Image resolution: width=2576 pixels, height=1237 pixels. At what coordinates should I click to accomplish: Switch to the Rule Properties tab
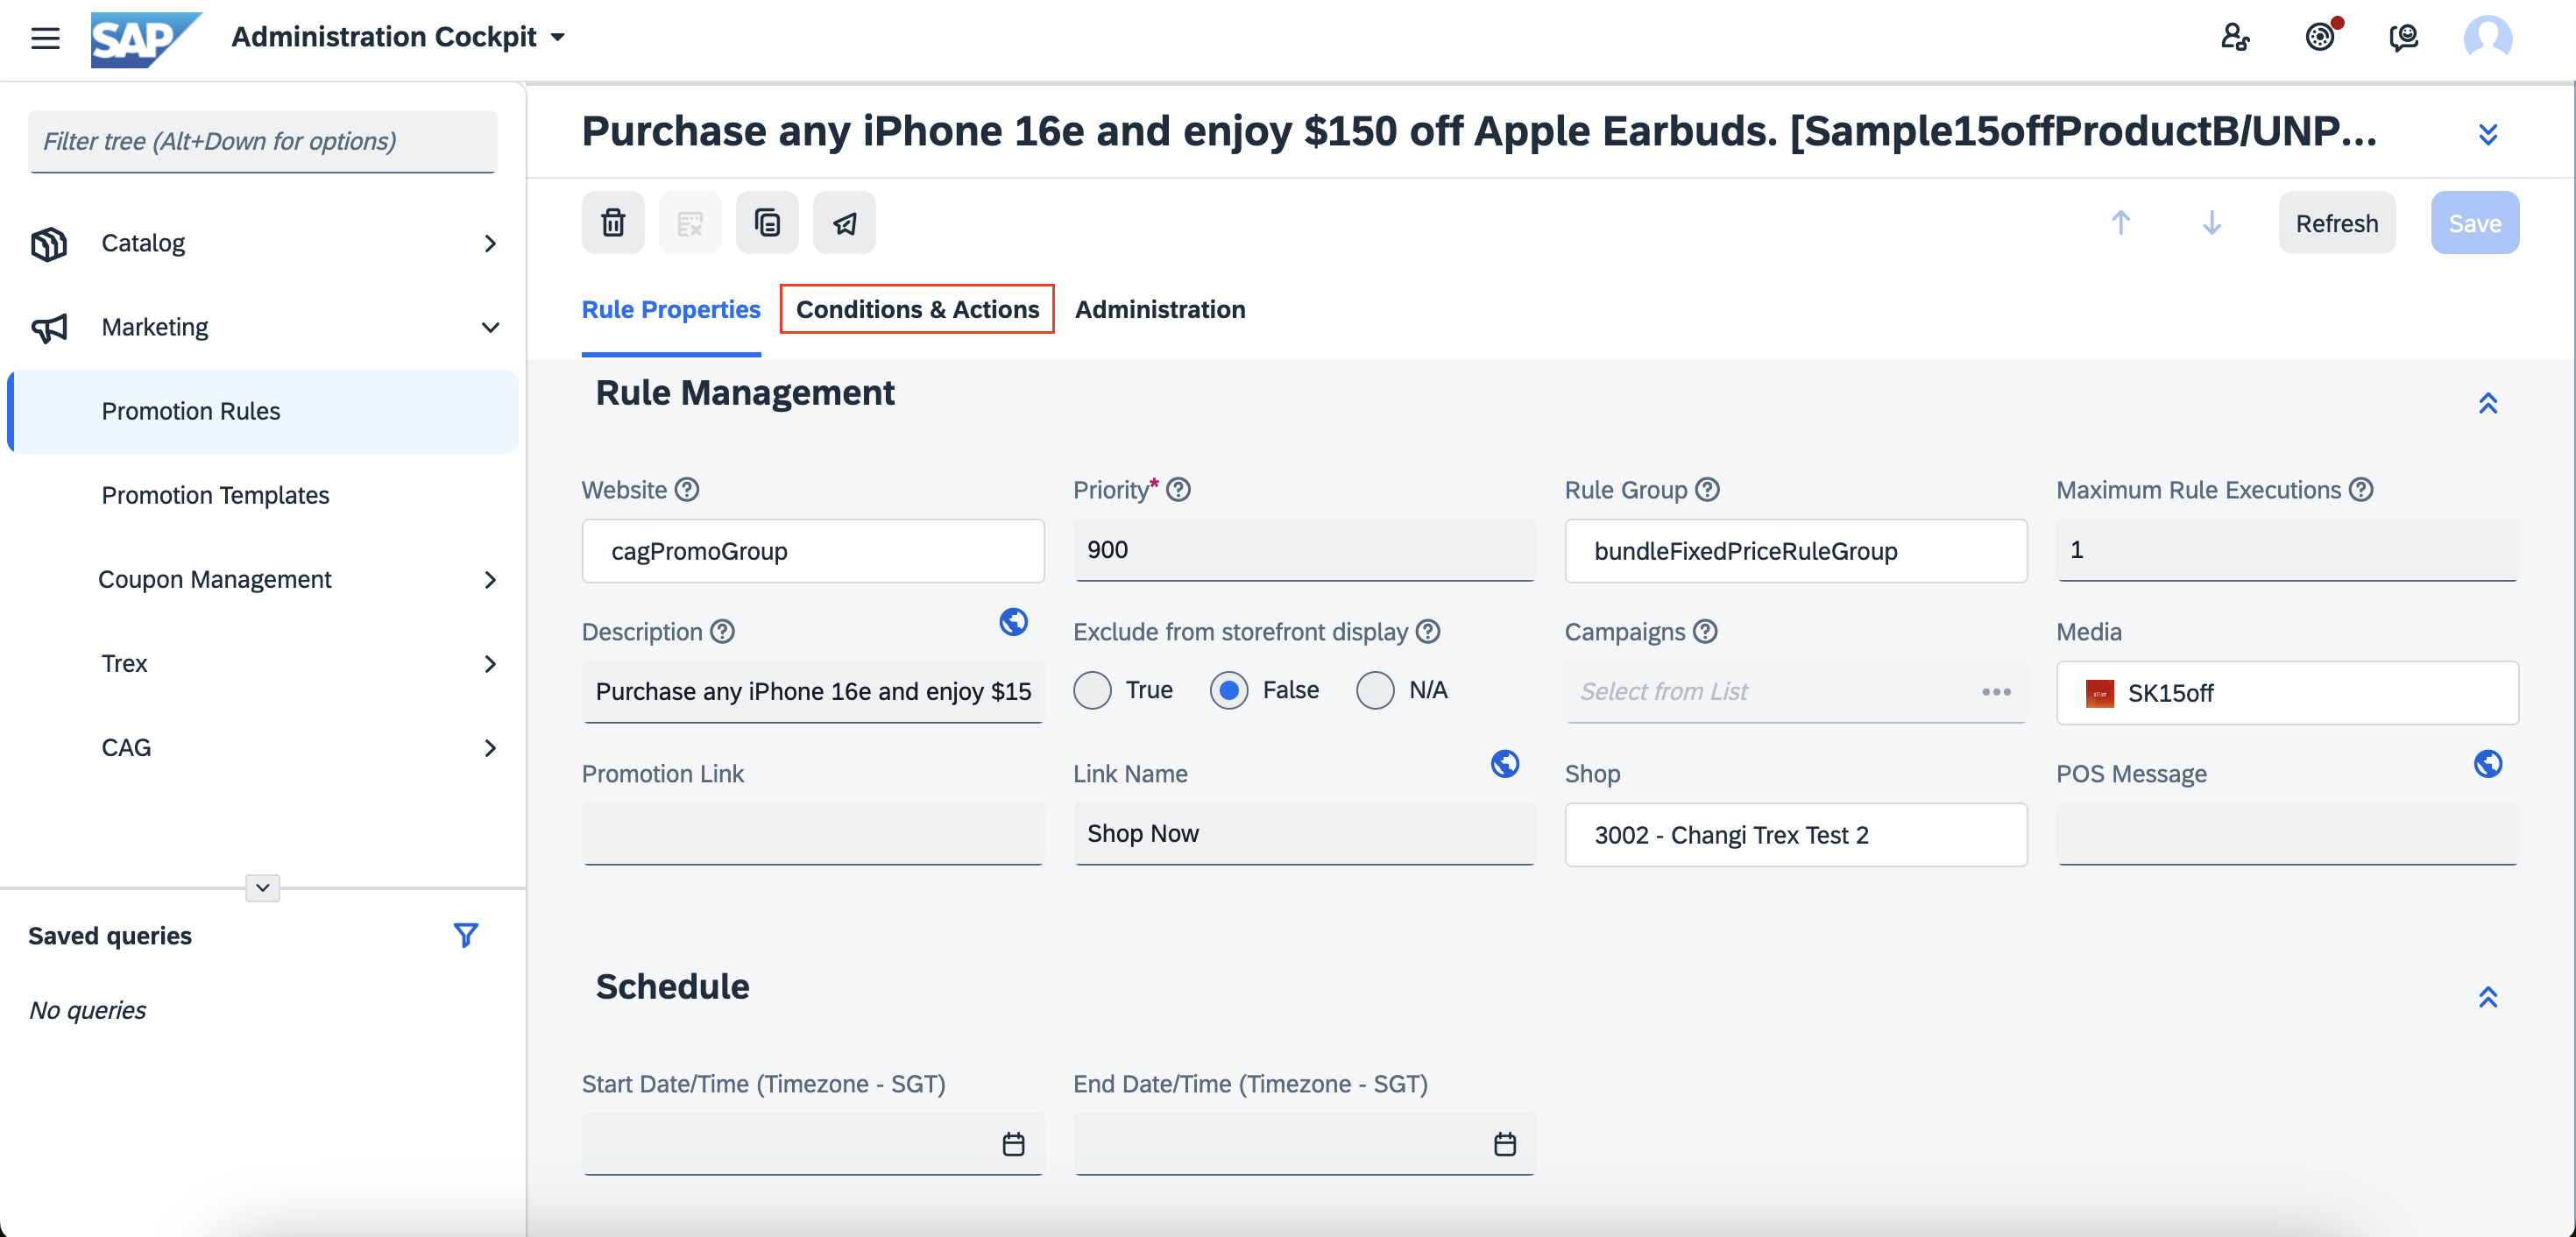click(x=671, y=309)
